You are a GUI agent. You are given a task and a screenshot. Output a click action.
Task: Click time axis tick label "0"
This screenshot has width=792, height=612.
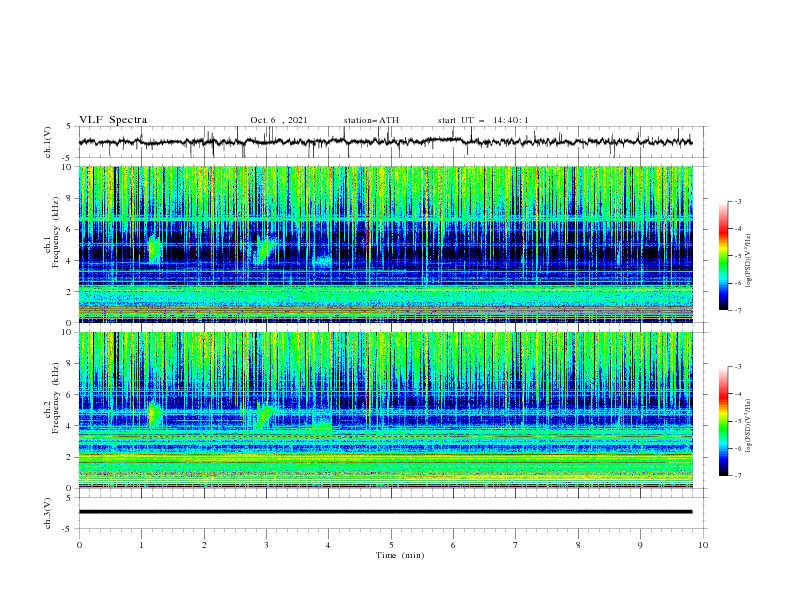point(79,545)
